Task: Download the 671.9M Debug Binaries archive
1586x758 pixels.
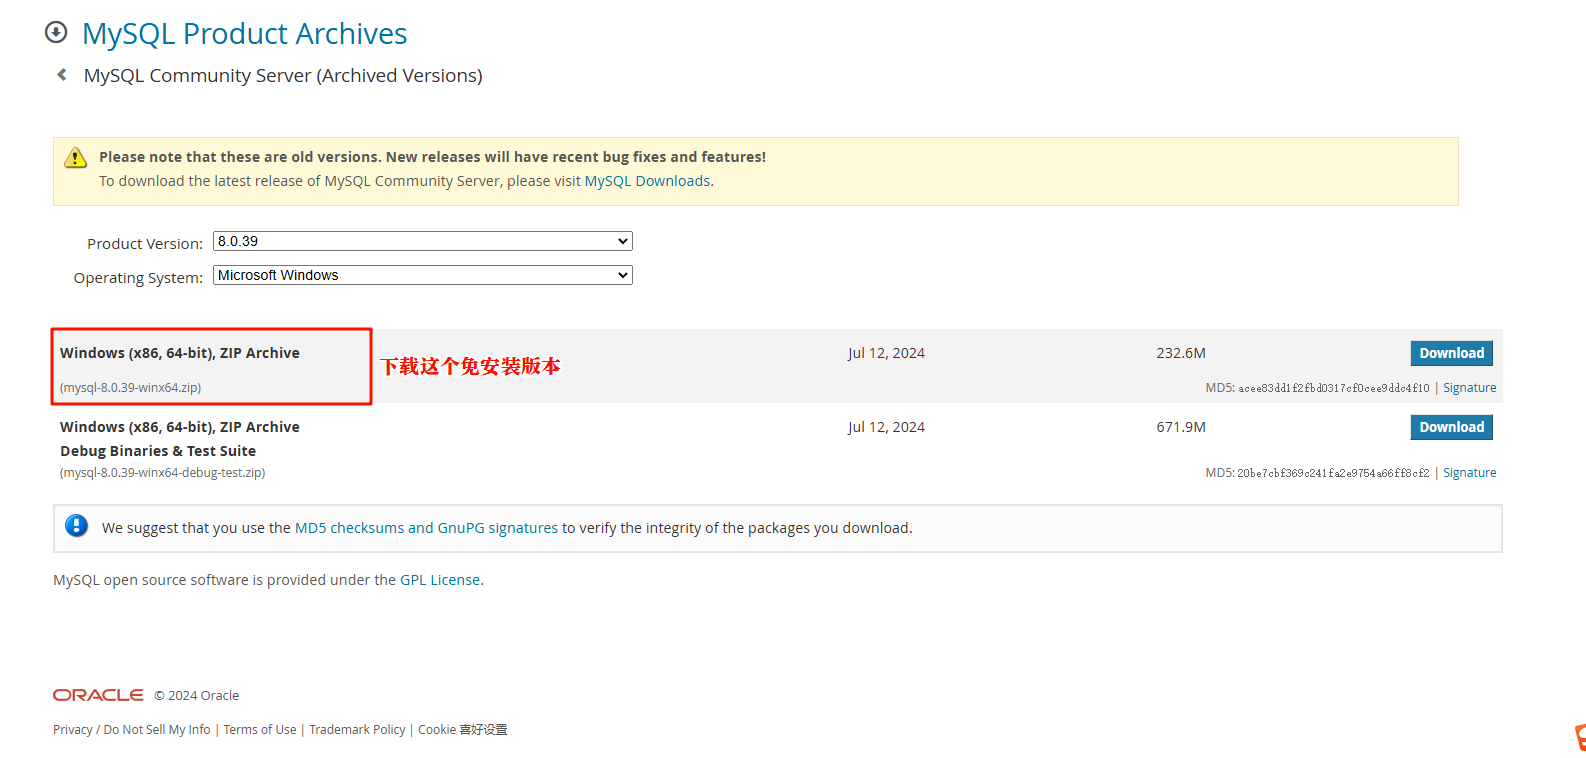Action: click(x=1451, y=427)
